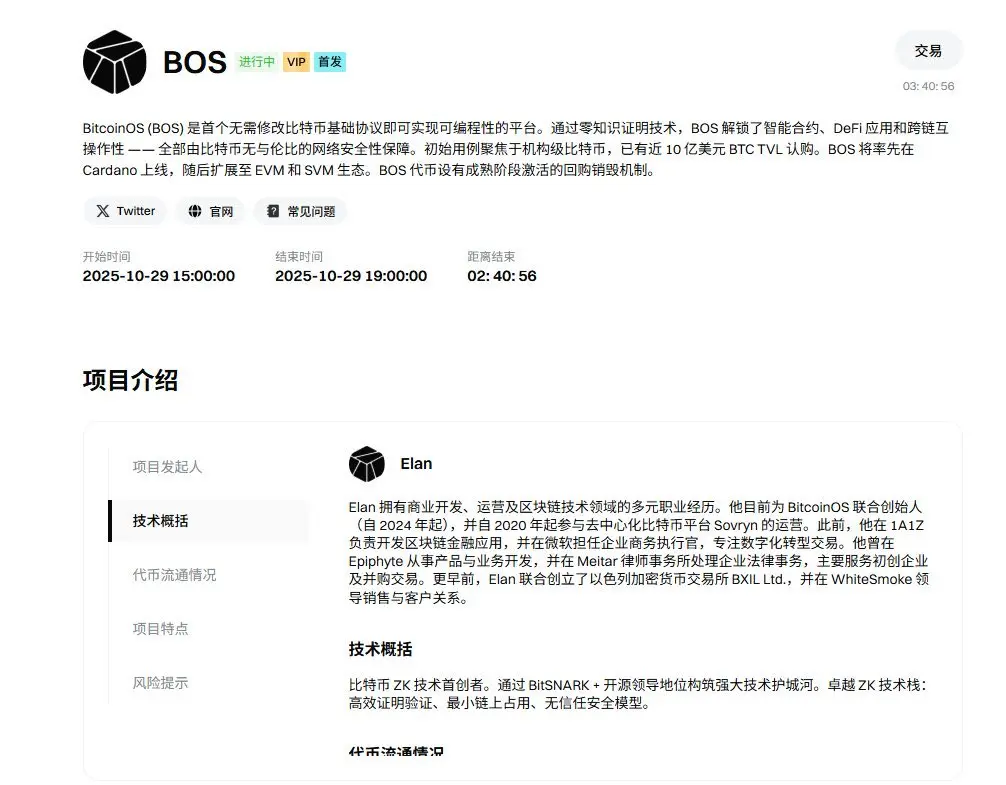Viewport: 1006px width, 785px height.
Task: Click end time 2025-10-29 19:00:00
Action: pos(351,276)
